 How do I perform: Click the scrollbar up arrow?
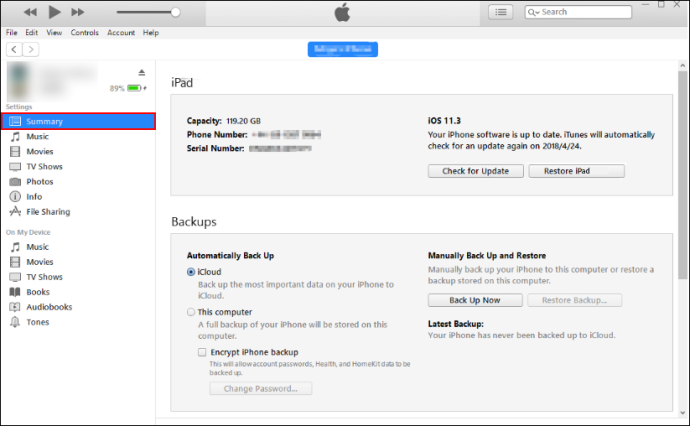[683, 66]
